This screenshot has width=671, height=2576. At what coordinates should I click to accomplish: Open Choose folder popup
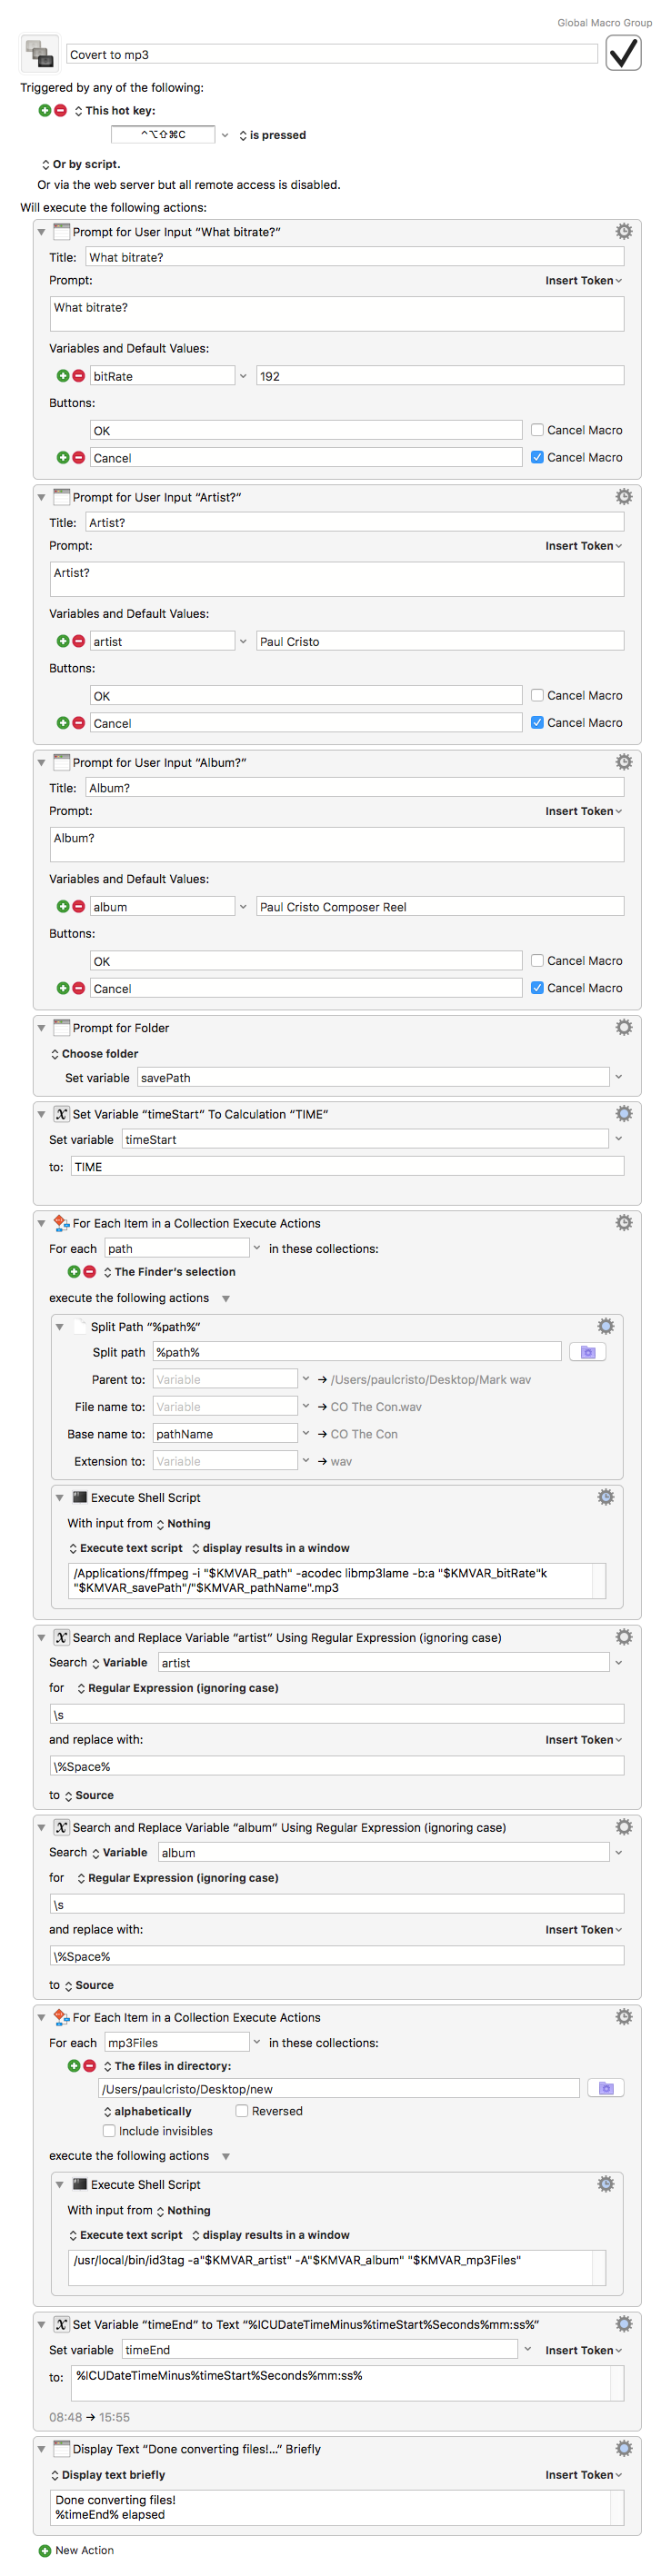95,1054
